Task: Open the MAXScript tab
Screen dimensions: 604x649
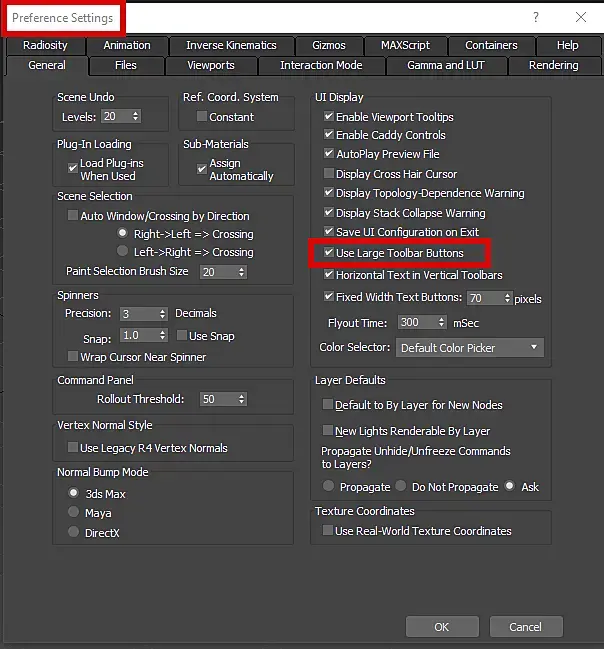Action: 405,45
